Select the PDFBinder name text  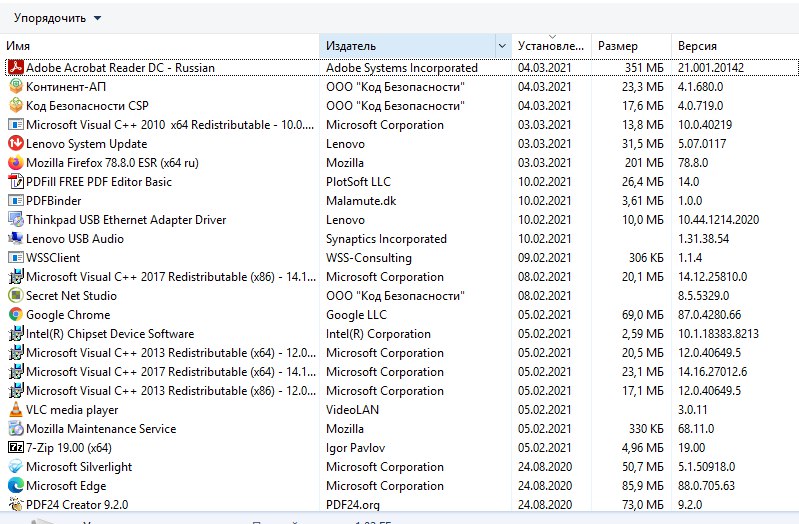54,201
